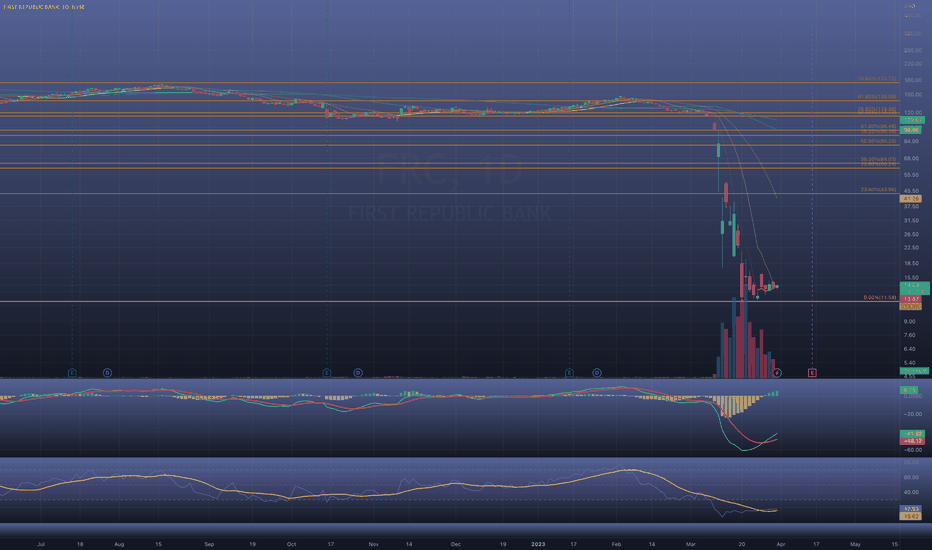The width and height of the screenshot is (932, 550).
Task: Select the 78.60%(173.75) Fibonacci level label
Action: coord(877,78)
